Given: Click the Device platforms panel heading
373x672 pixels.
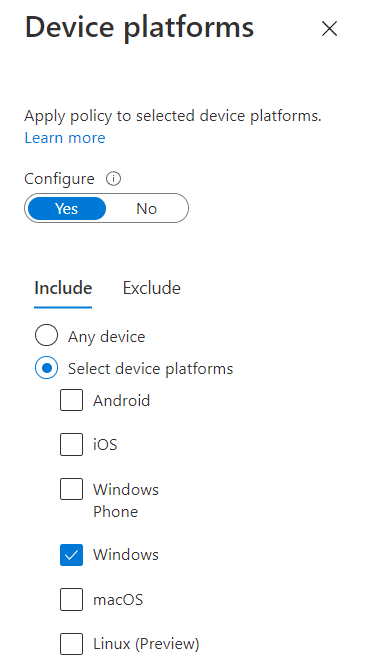Looking at the screenshot, I should click(x=139, y=28).
